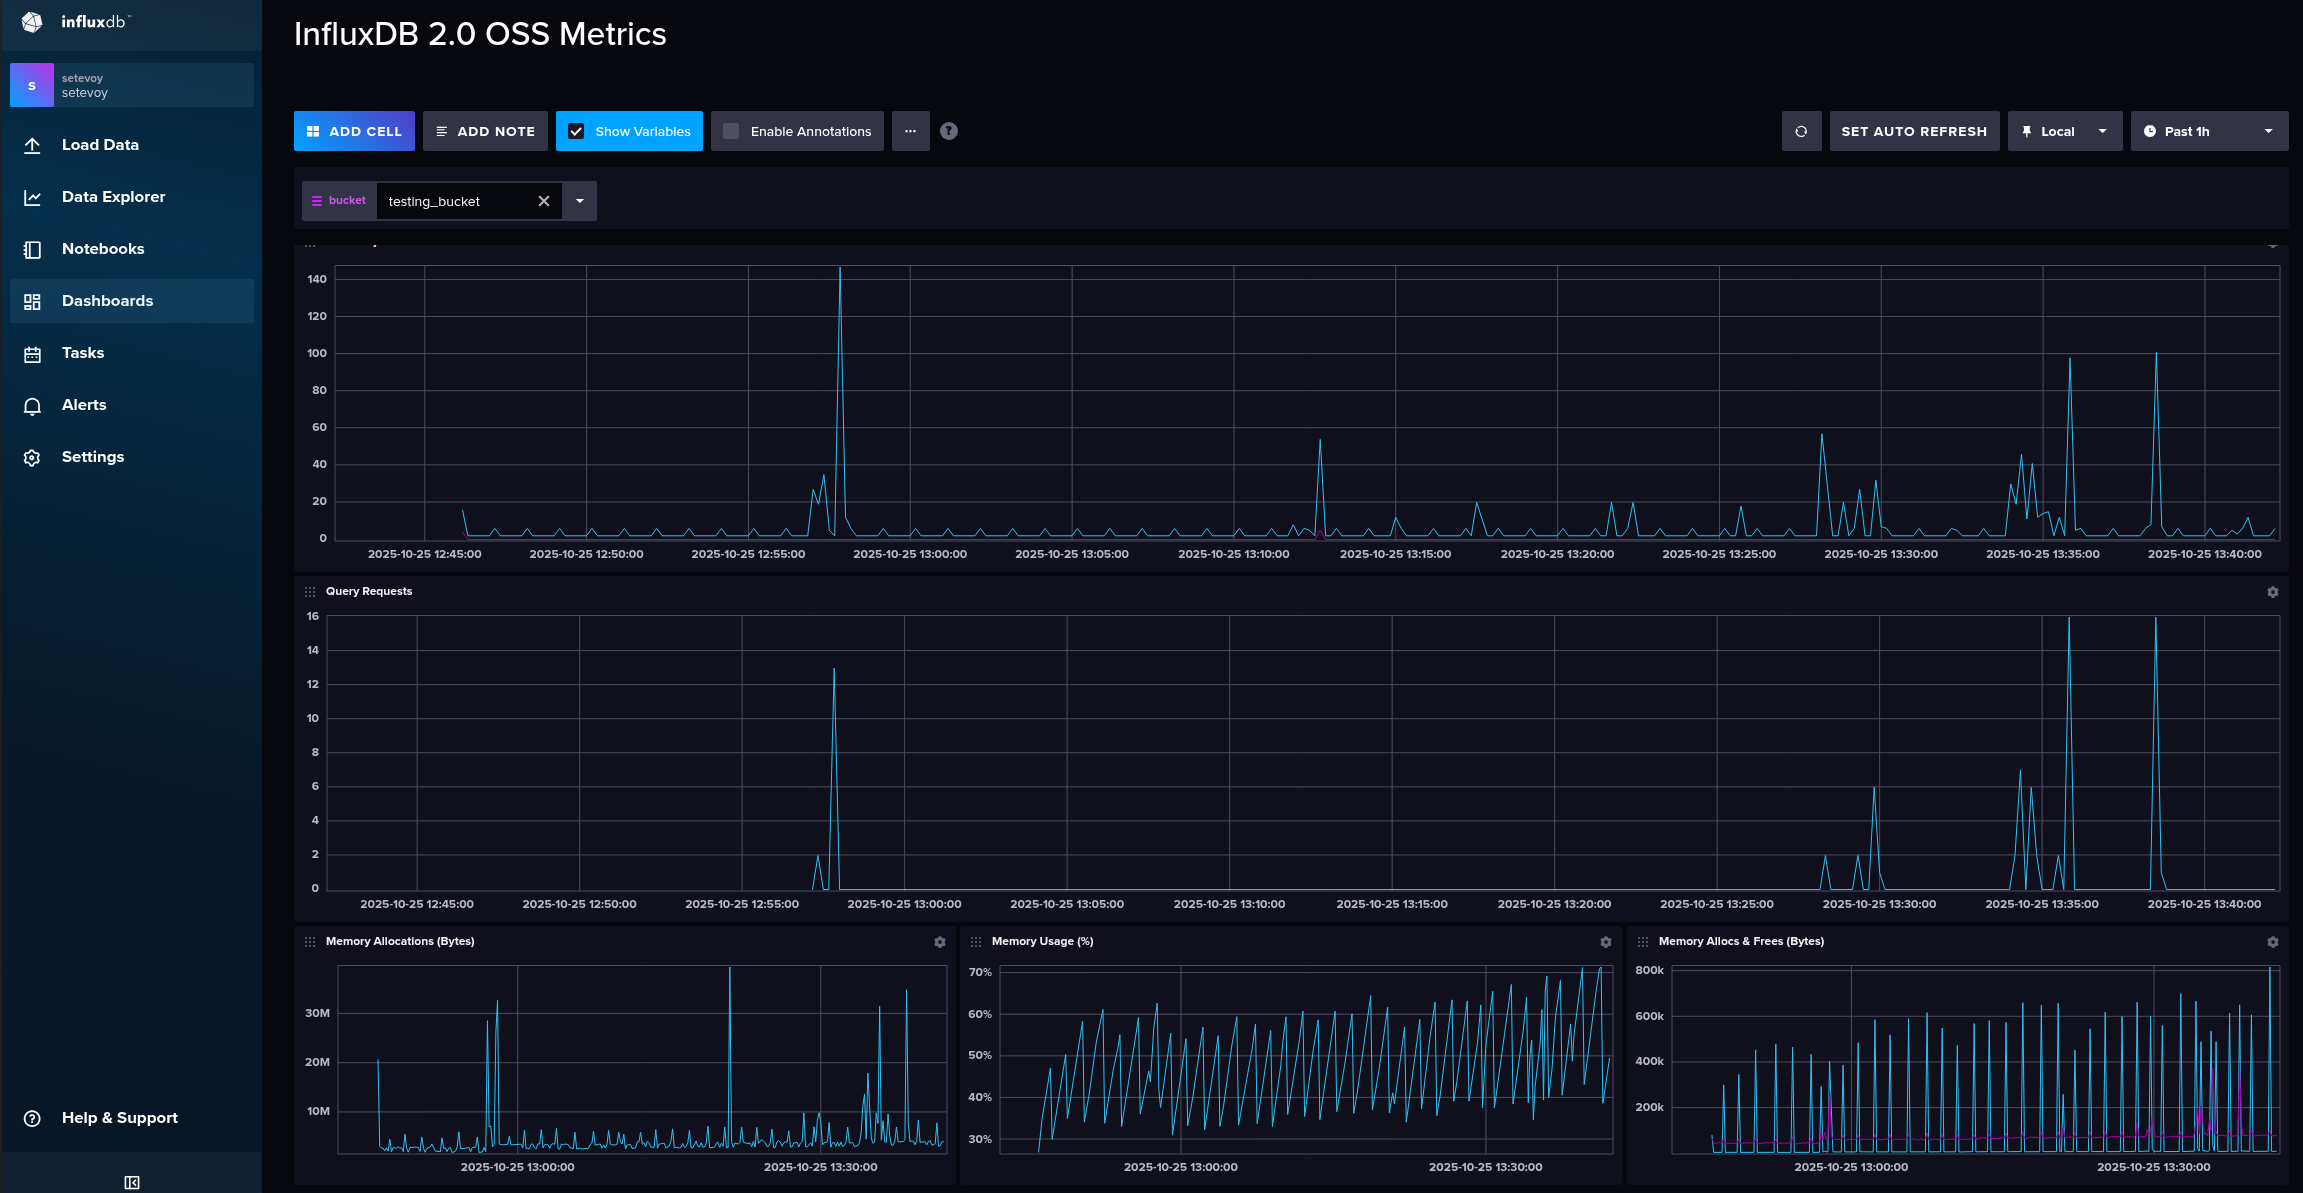2303x1193 pixels.
Task: Uncheck the Show Variables checkbox
Action: [577, 131]
